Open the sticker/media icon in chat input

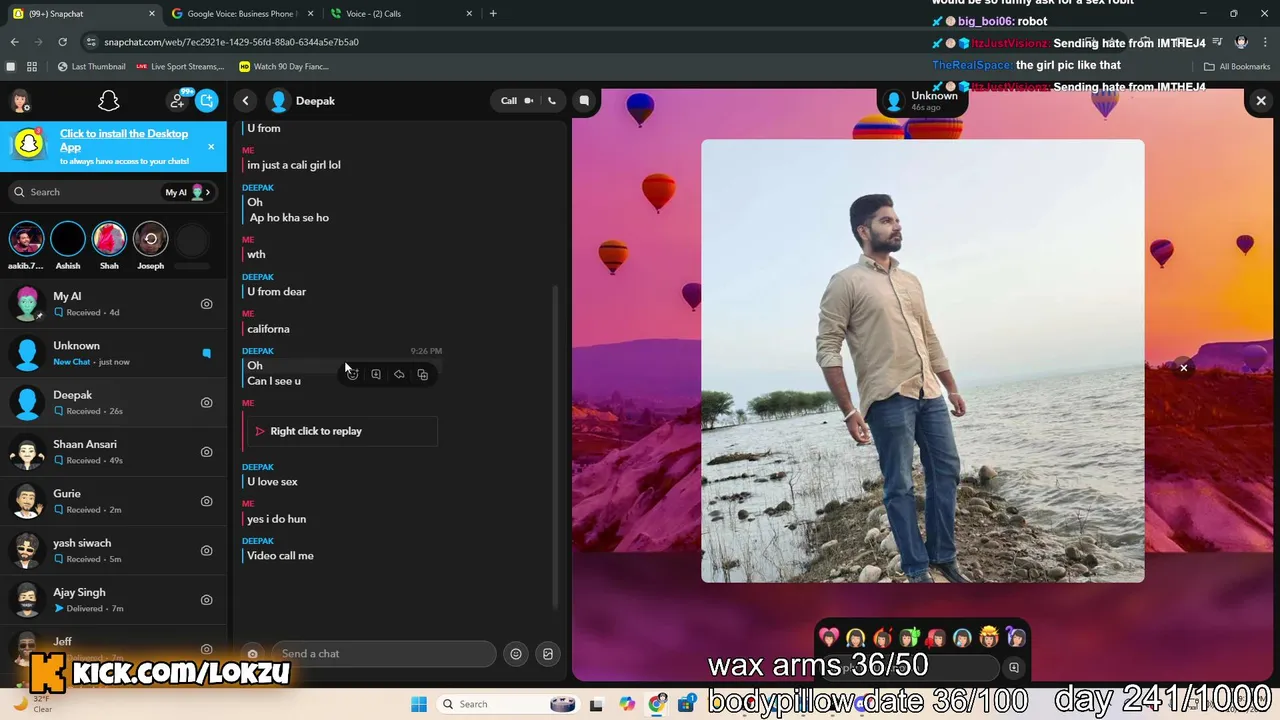[x=548, y=654]
